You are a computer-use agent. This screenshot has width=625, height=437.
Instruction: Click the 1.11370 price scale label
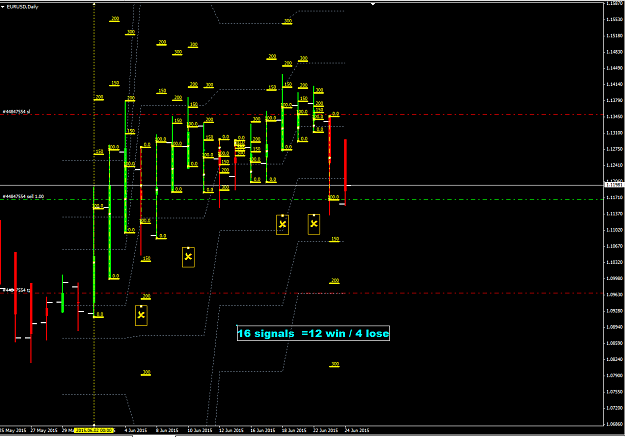coord(614,214)
